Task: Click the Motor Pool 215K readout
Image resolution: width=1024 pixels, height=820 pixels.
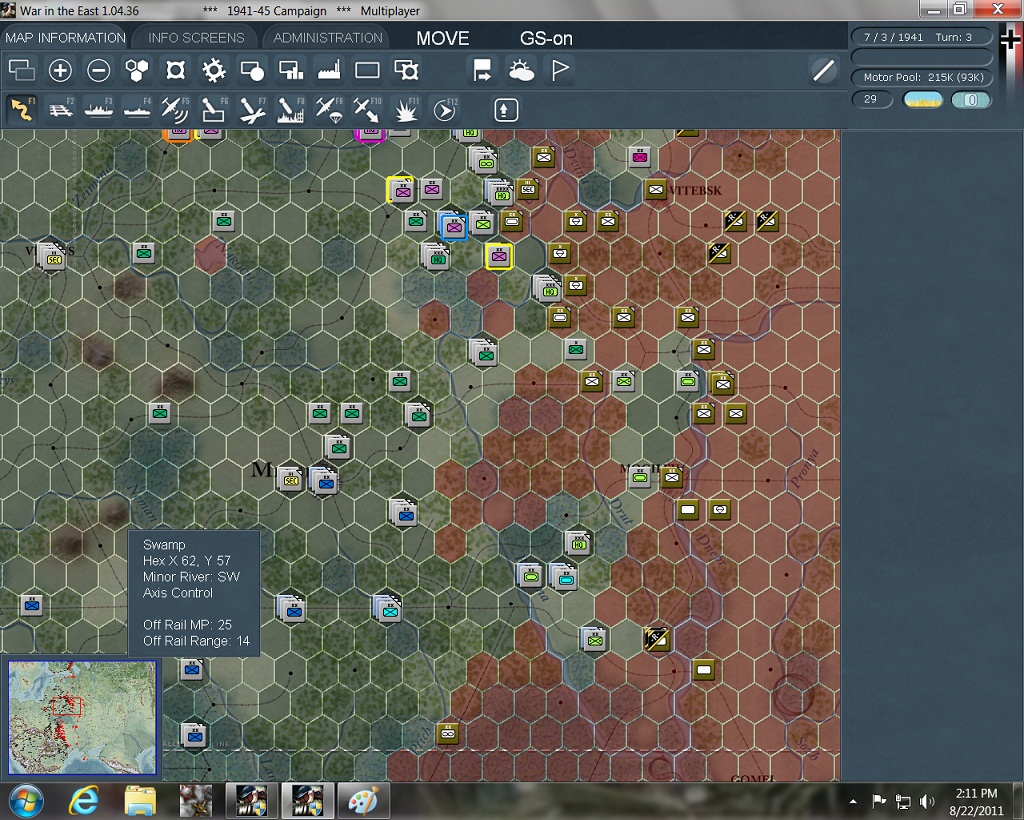Action: pos(922,77)
